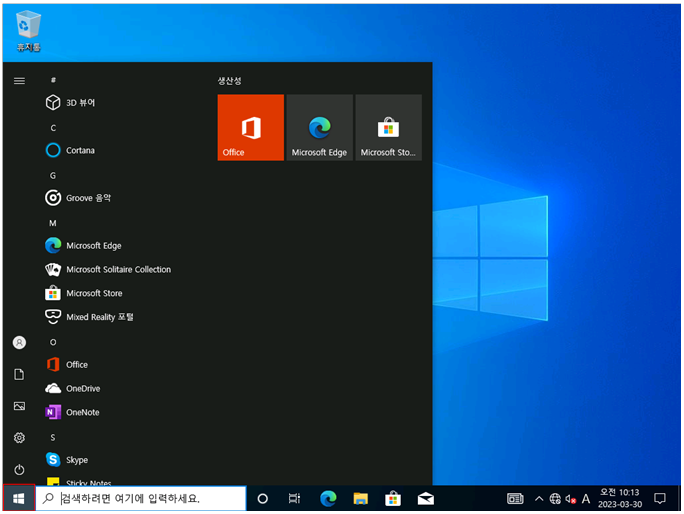Screen dimensions: 684x514
Task: Toggle the input language indicator A
Action: coord(586,498)
